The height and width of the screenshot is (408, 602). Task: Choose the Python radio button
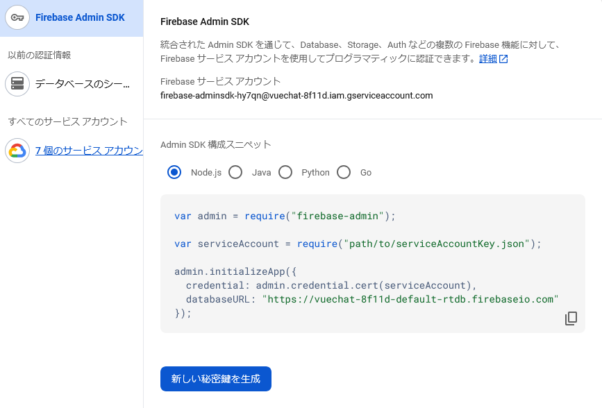286,172
